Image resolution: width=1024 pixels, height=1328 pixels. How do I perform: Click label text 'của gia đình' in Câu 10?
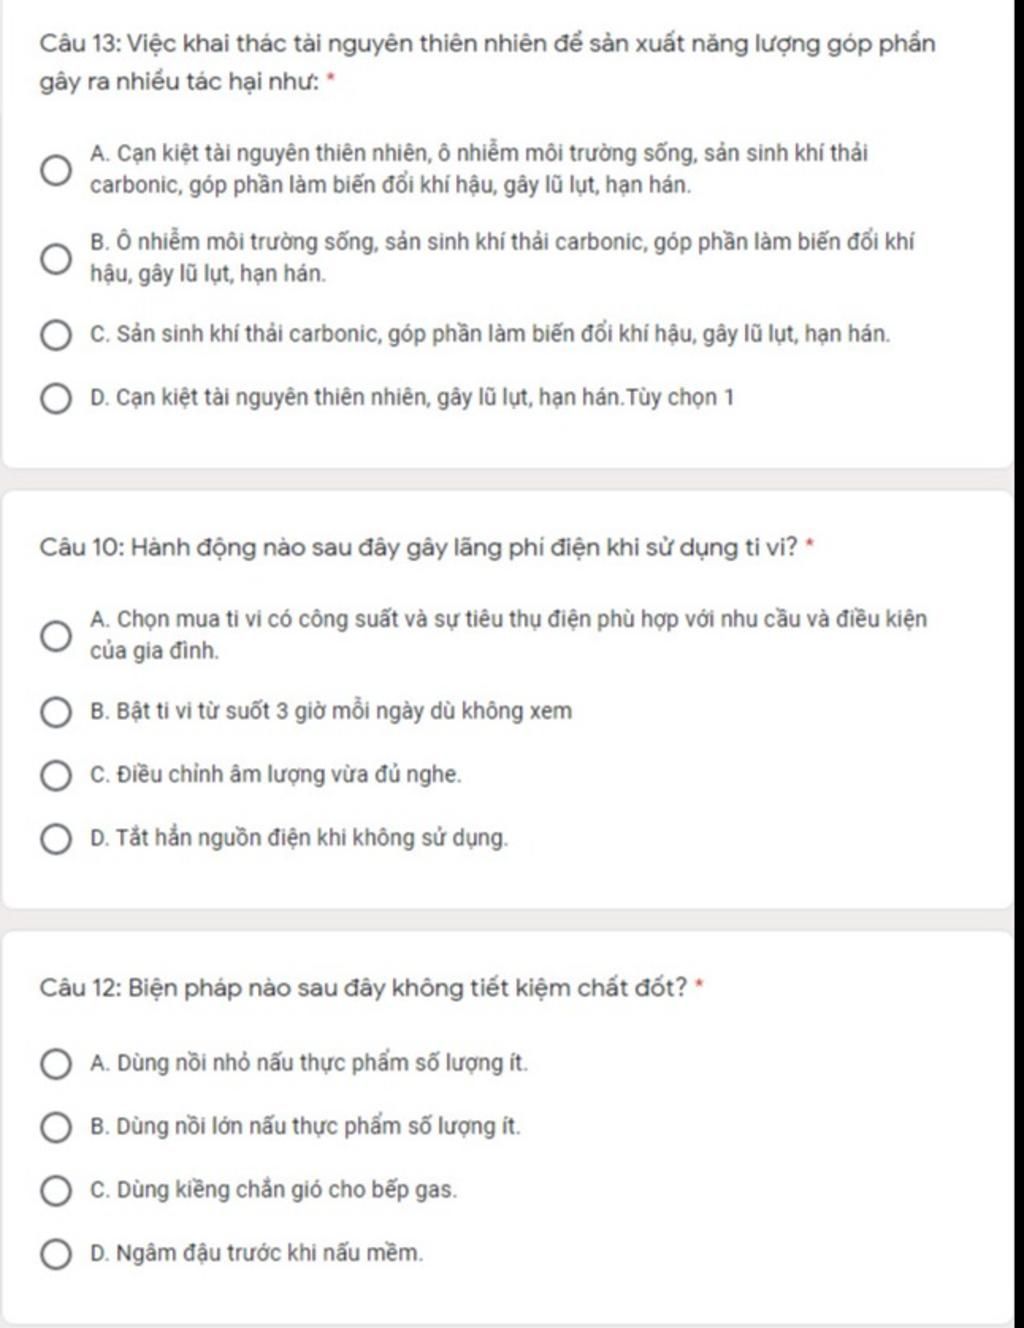pos(154,652)
